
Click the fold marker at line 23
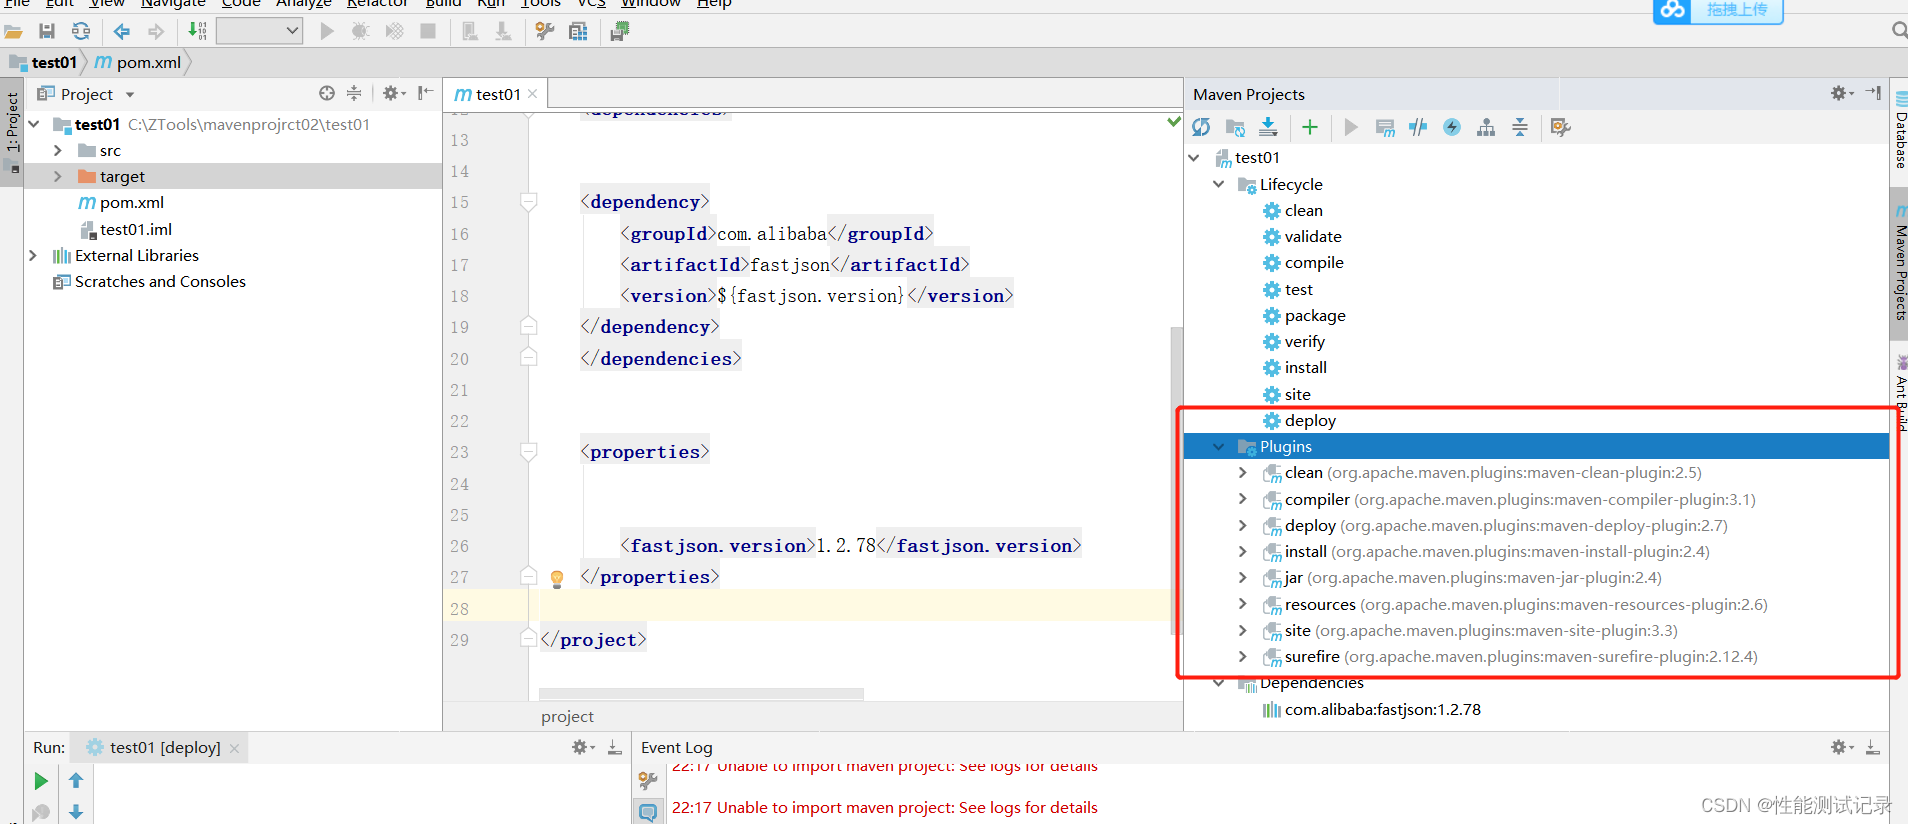tap(529, 452)
